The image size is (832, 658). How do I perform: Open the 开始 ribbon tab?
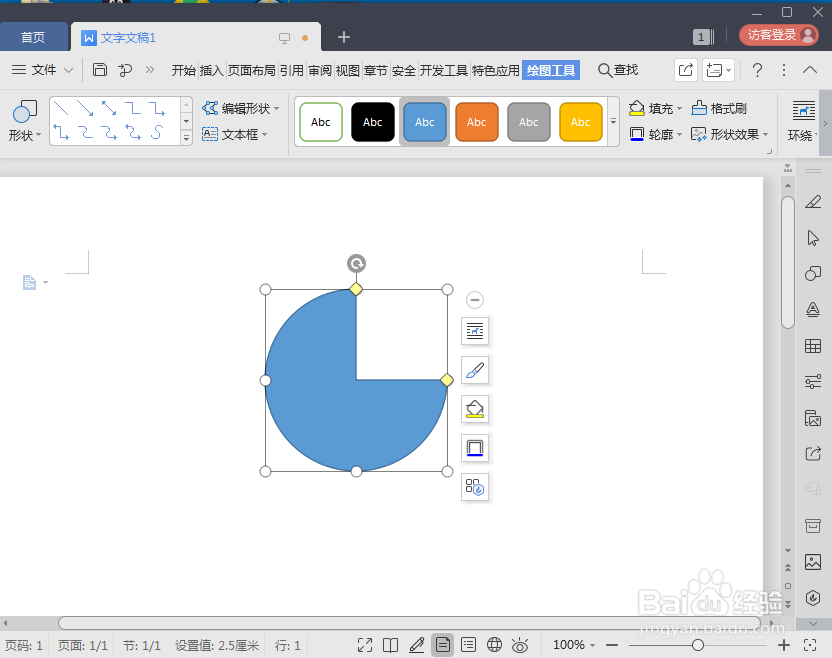pyautogui.click(x=184, y=70)
